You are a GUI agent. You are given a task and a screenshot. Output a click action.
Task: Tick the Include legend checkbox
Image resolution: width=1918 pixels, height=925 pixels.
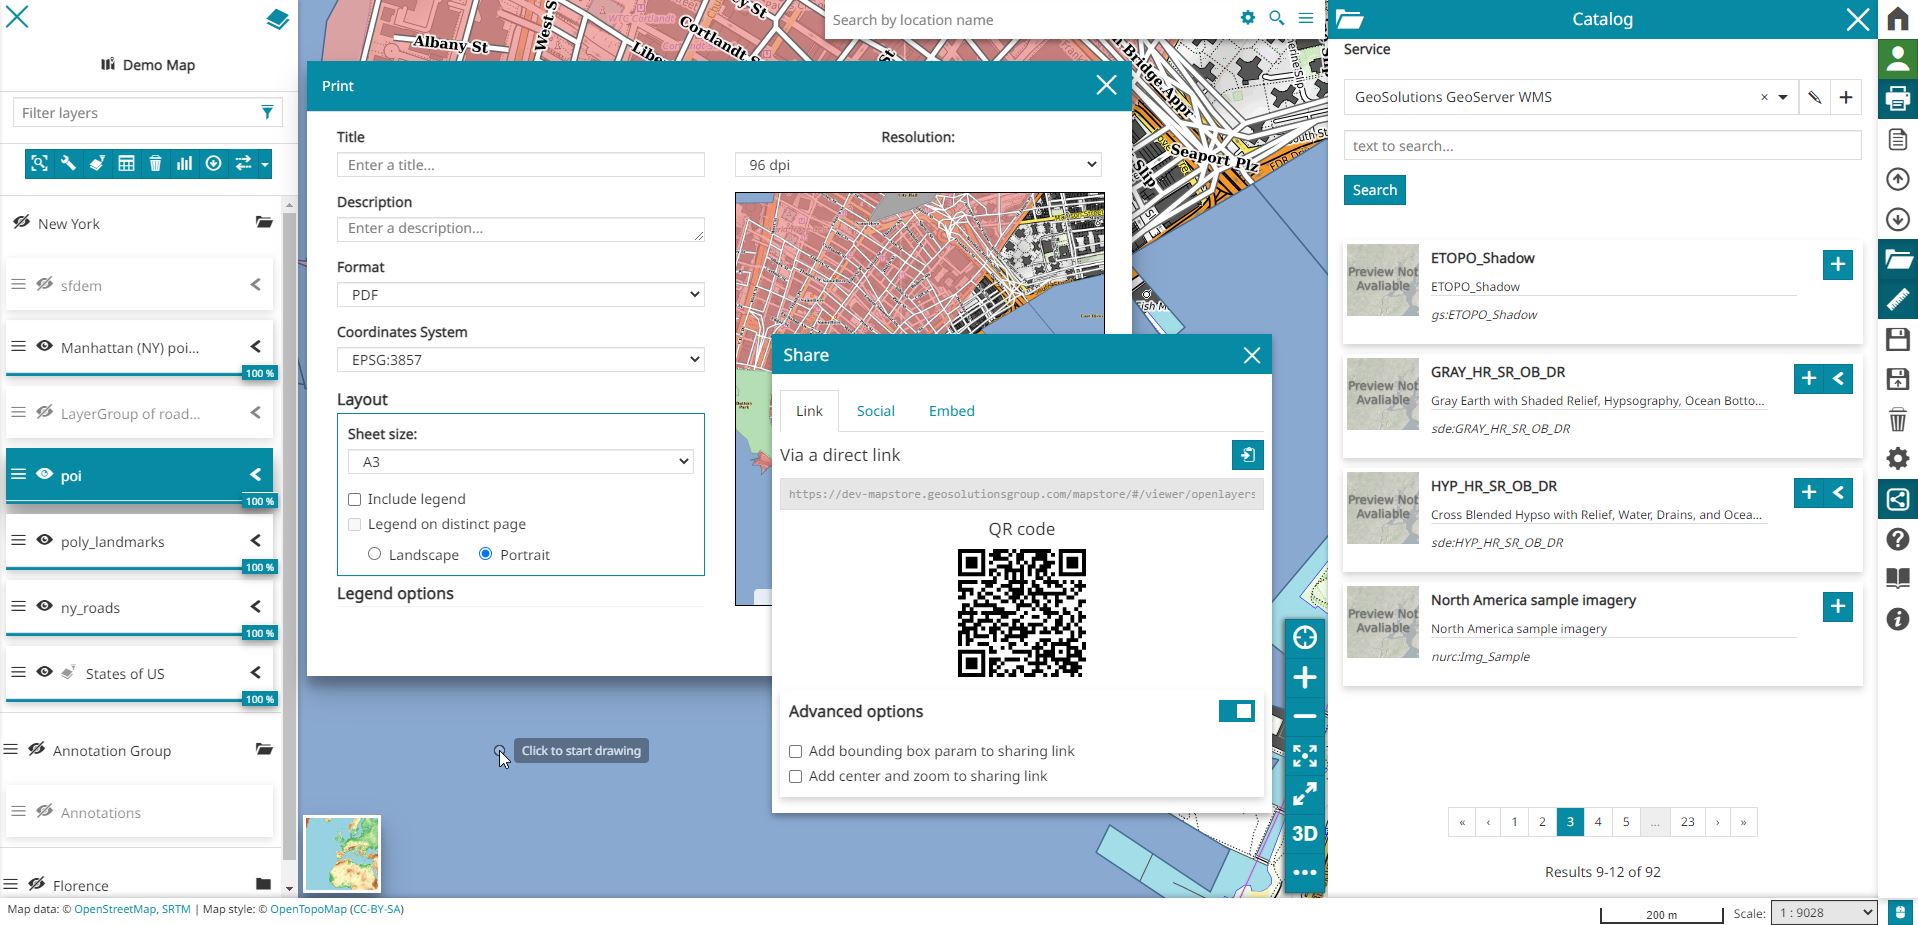[354, 499]
